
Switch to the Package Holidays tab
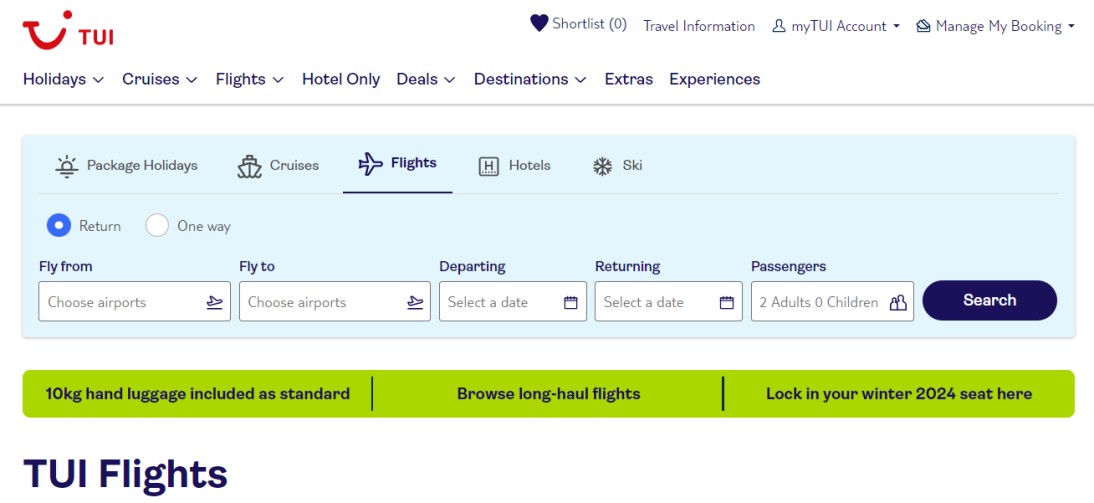(126, 166)
